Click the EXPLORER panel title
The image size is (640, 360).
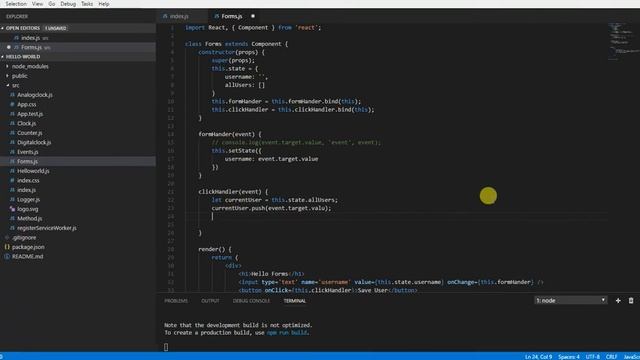coord(17,16)
